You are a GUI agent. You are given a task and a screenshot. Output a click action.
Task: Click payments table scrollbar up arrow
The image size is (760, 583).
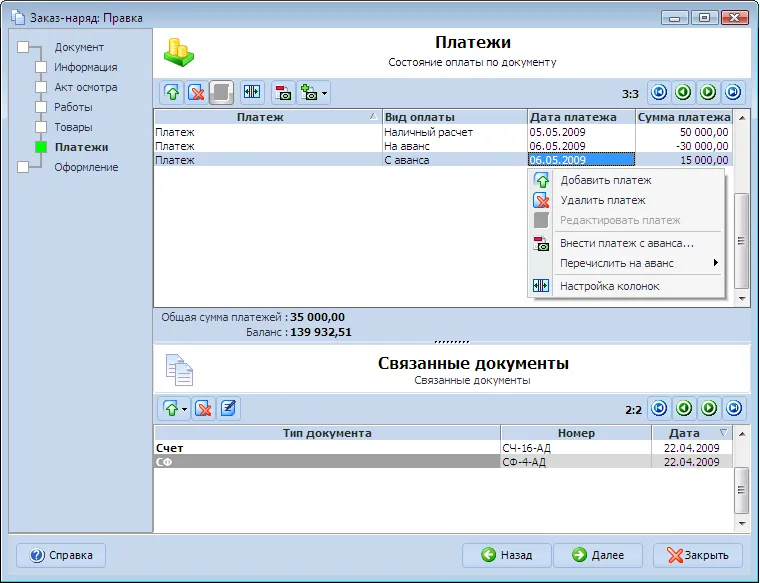pyautogui.click(x=742, y=117)
